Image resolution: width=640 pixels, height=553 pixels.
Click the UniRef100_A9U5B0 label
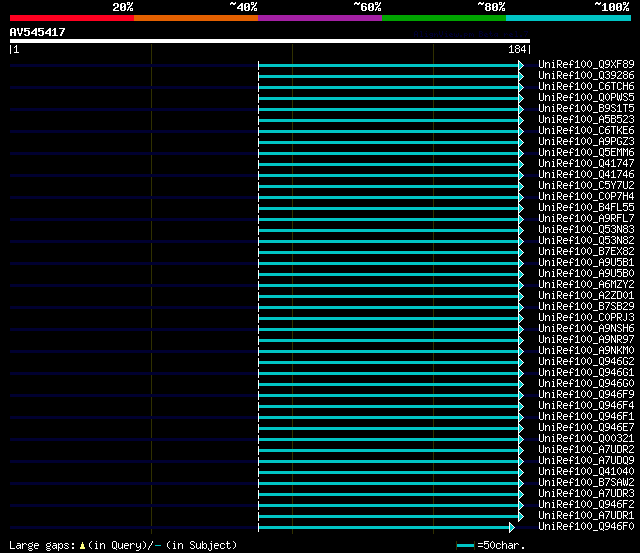coord(586,274)
